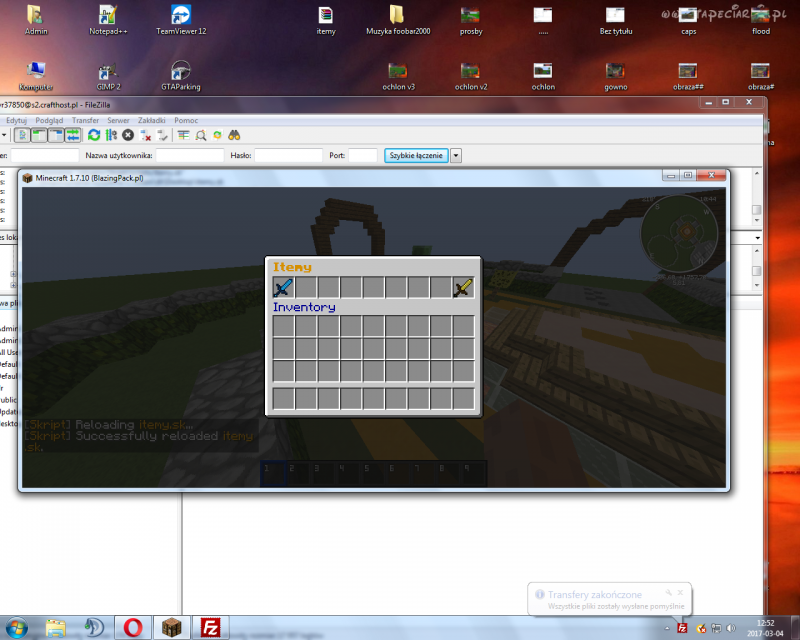Click message log scrollbar up arrow
This screenshot has width=800, height=640.
(757, 174)
